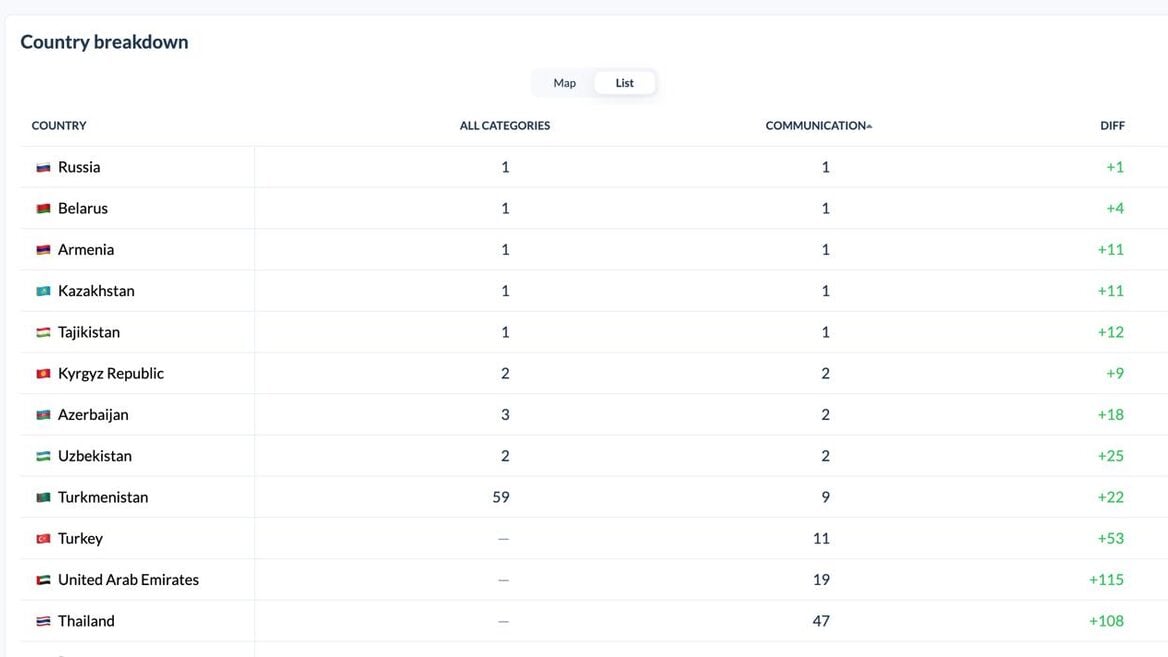Click the Armenia flag icon
Screen dimensions: 1168x657
43,250
